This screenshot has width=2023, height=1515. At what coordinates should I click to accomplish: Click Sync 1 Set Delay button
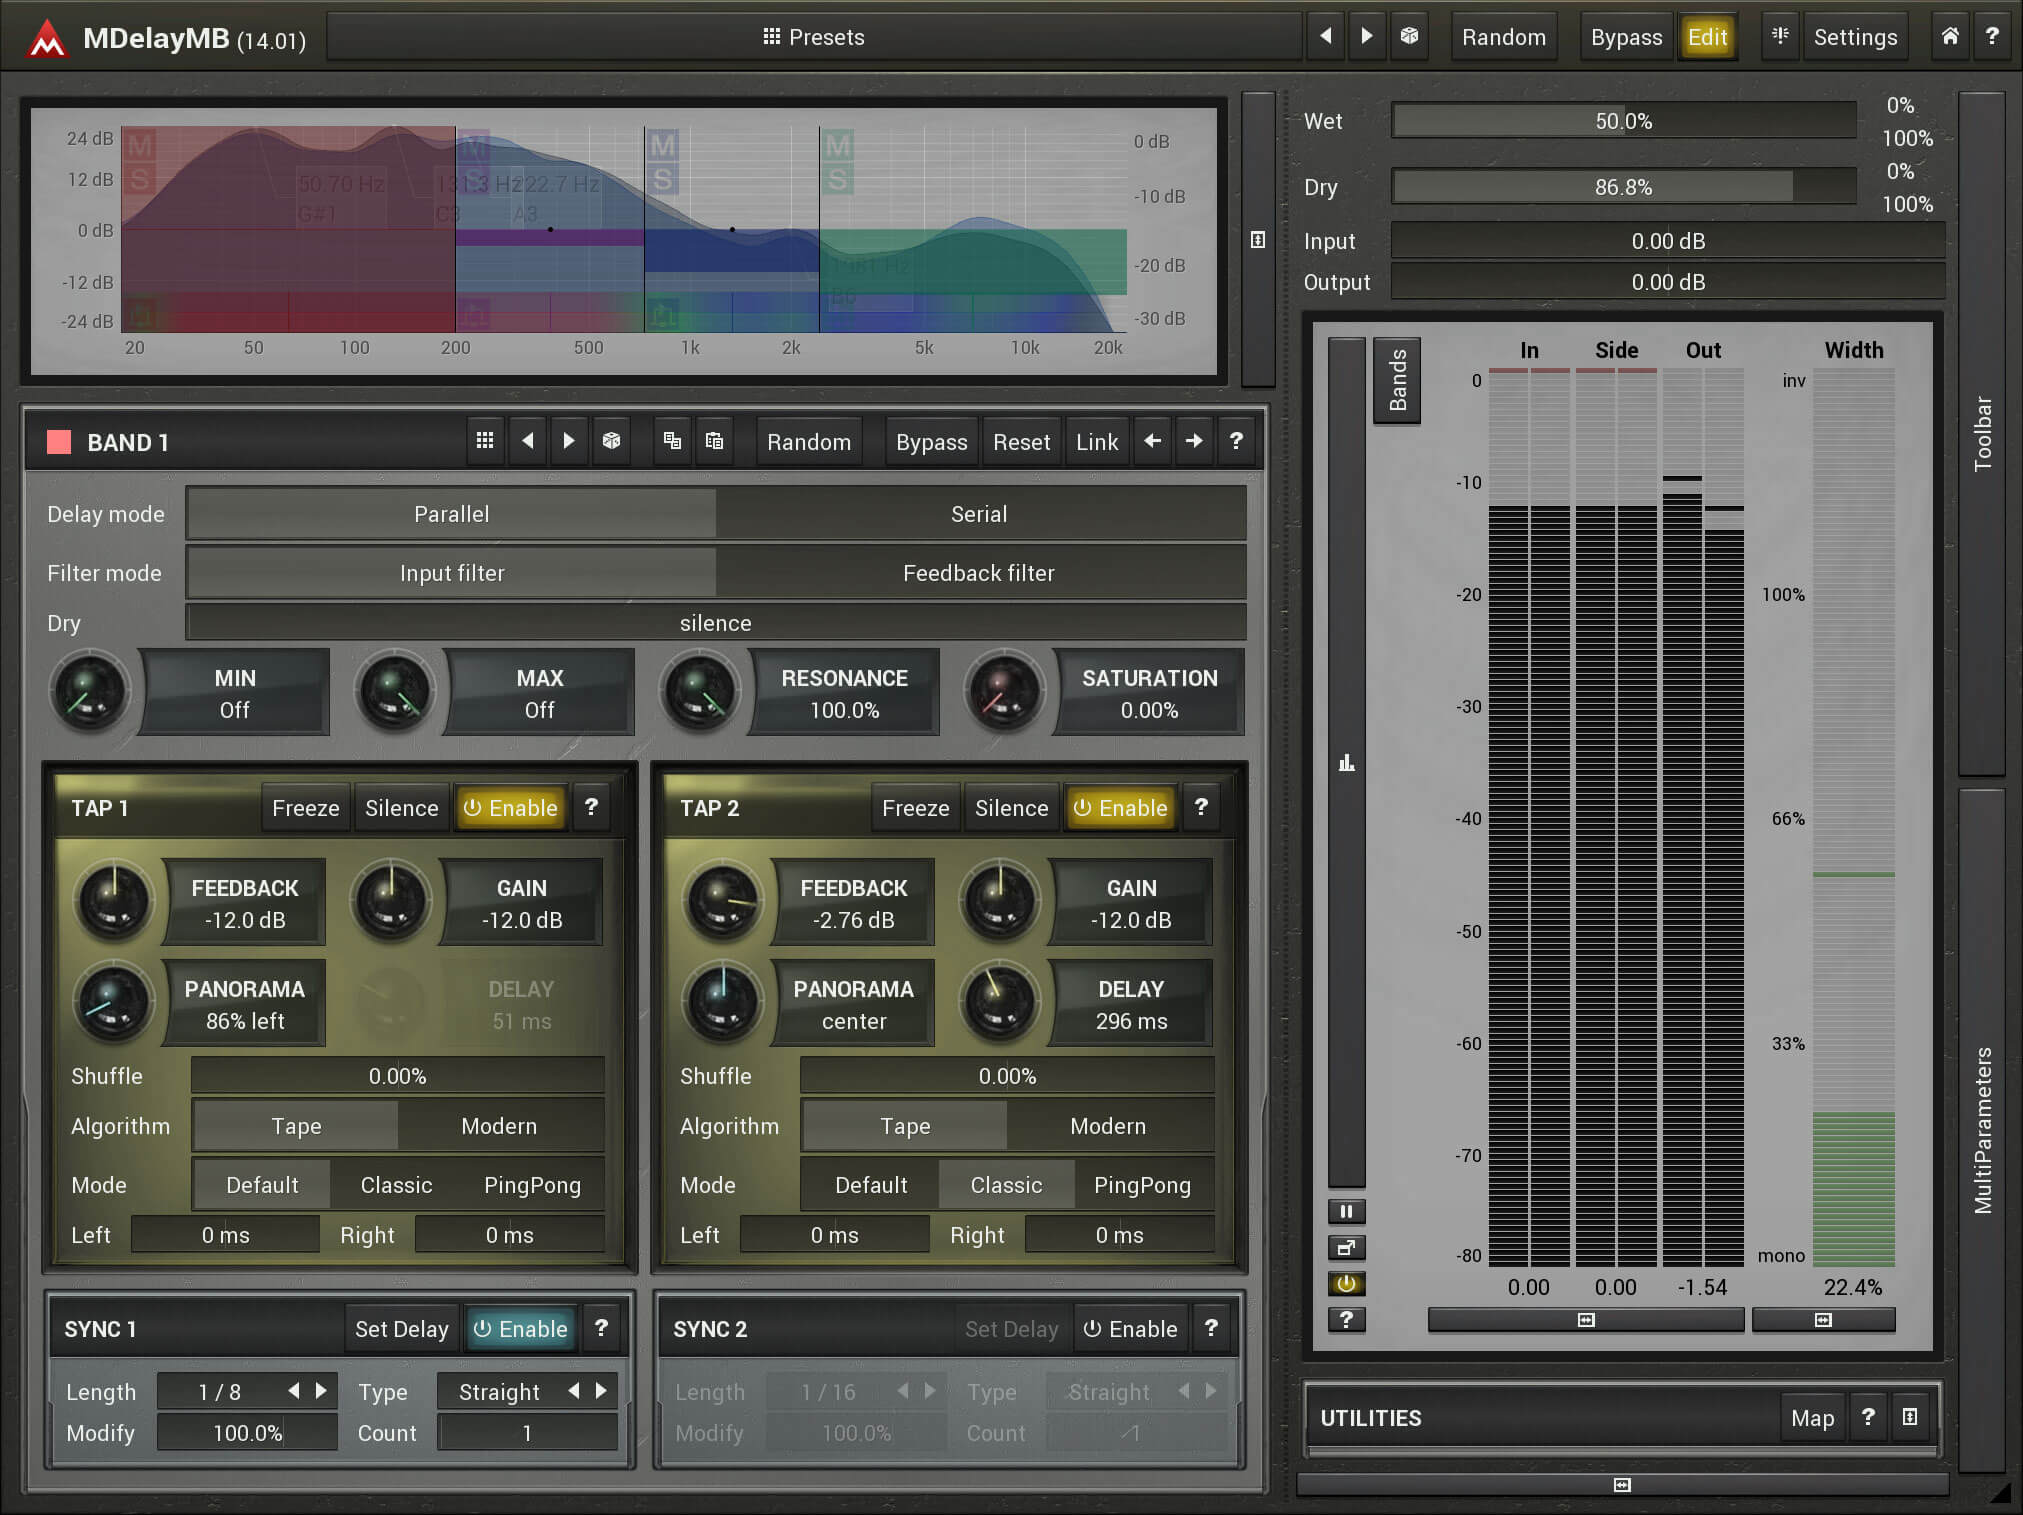(x=401, y=1329)
